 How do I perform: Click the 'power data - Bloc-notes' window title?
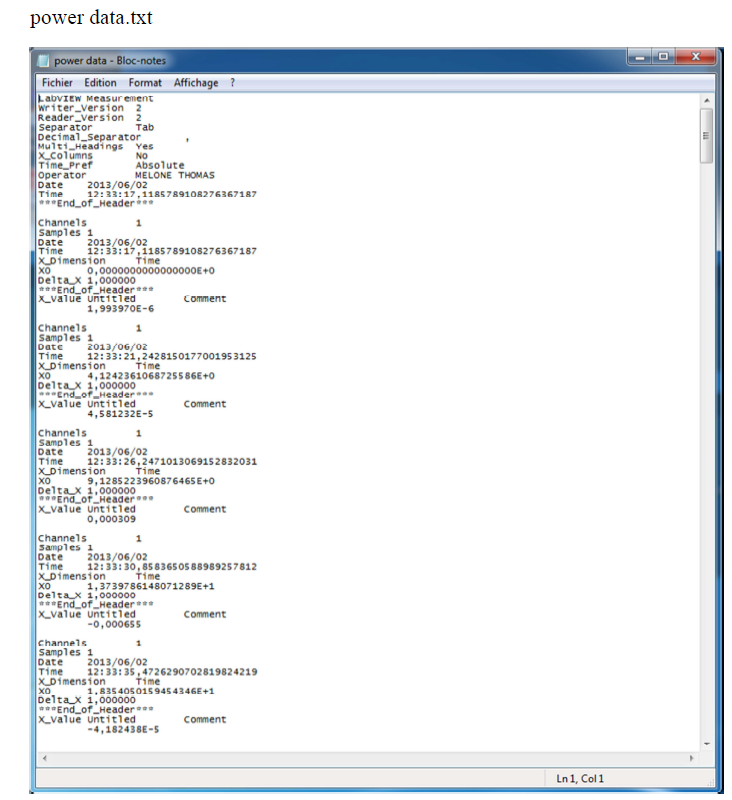110,61
